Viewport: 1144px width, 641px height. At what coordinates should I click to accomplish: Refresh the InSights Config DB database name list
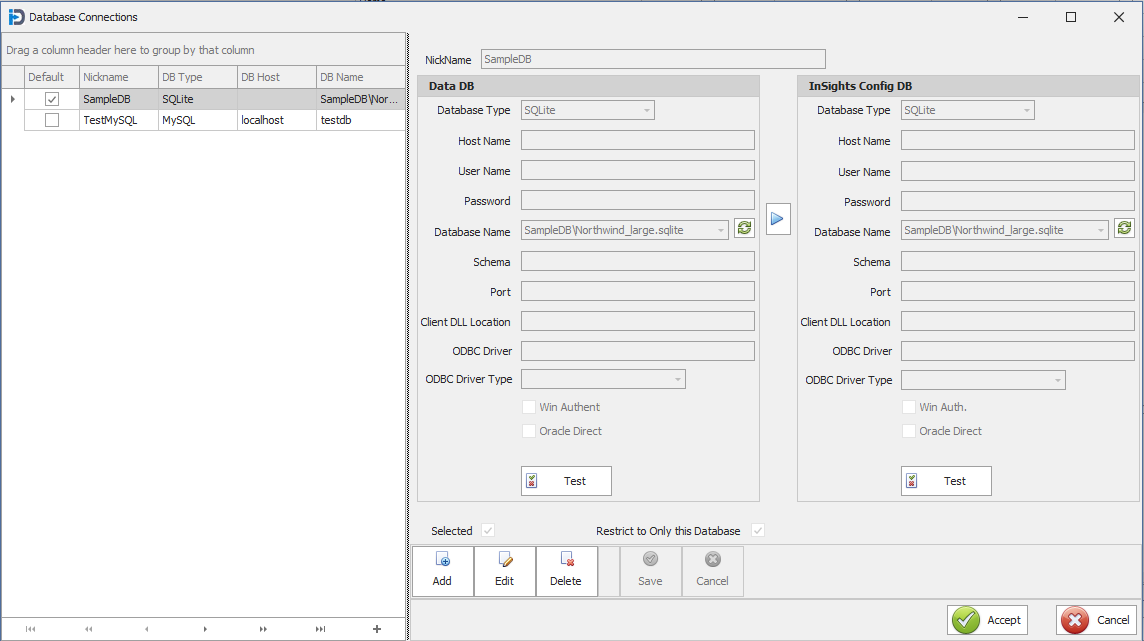point(1124,228)
